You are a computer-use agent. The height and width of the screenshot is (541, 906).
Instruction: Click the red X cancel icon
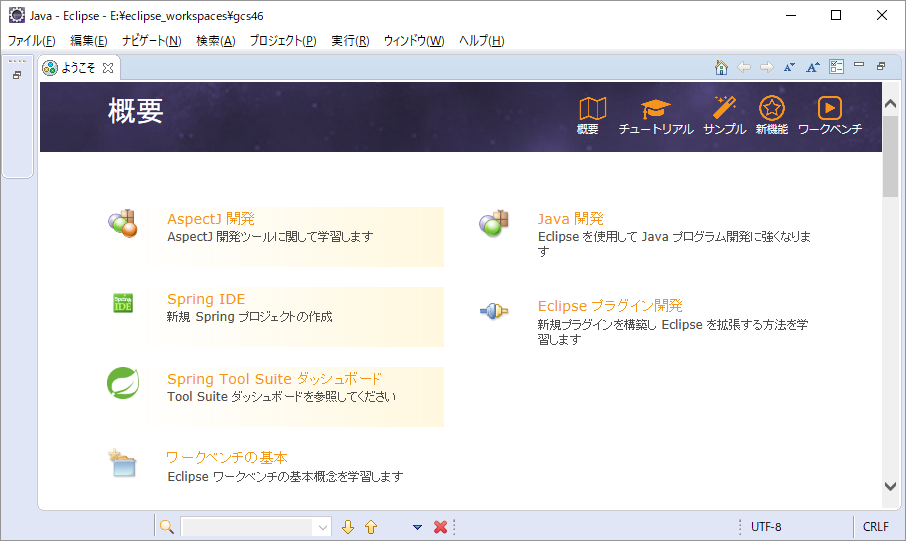(x=440, y=527)
